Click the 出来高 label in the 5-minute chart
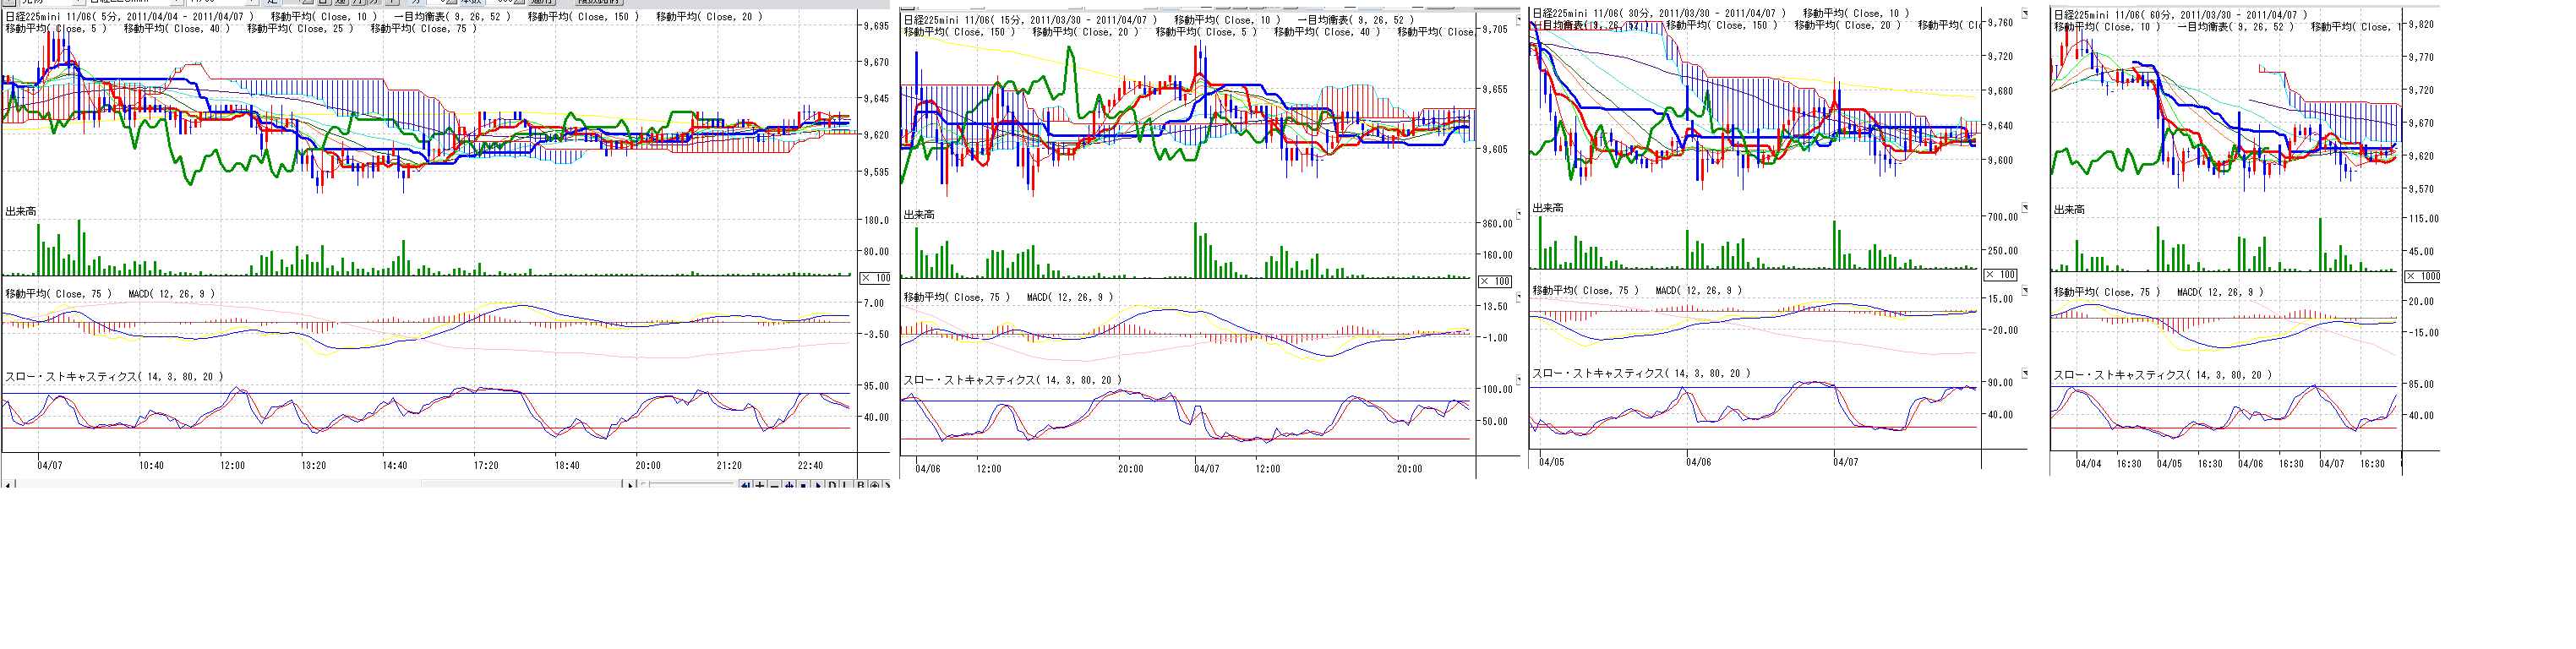This screenshot has width=2576, height=649. coord(21,212)
